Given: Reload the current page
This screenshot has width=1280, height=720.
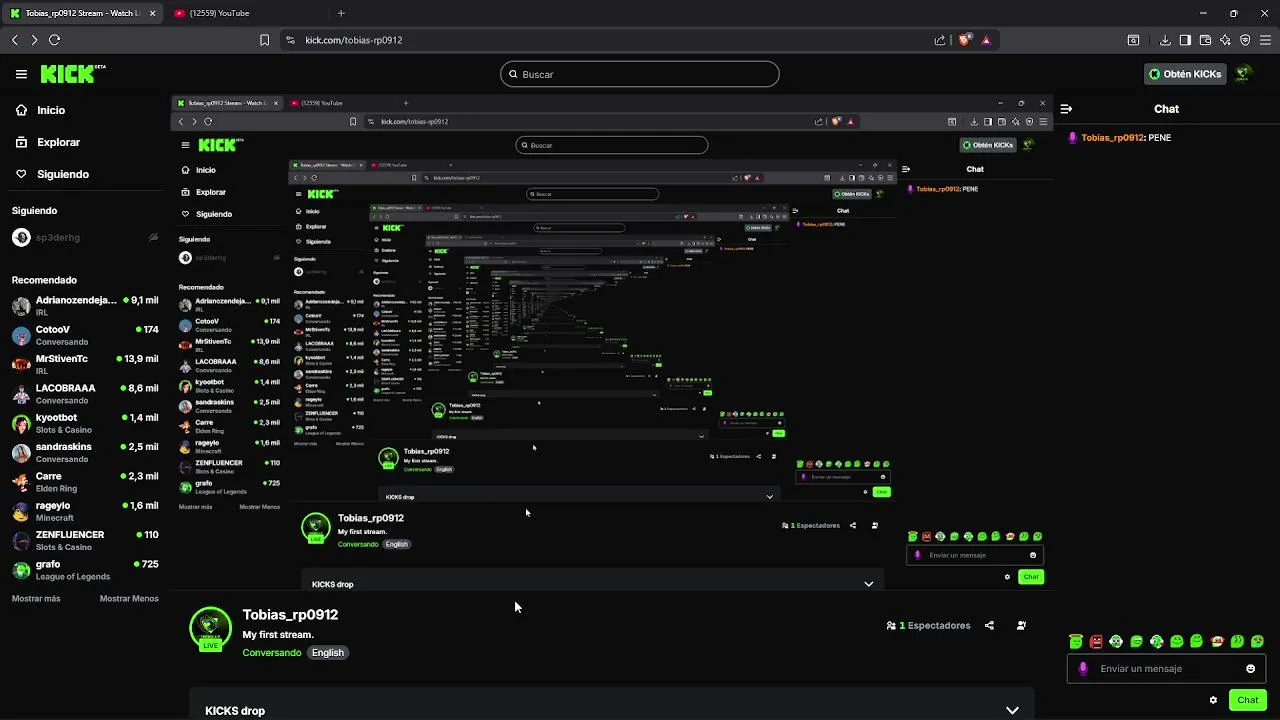Looking at the screenshot, I should pyautogui.click(x=54, y=40).
